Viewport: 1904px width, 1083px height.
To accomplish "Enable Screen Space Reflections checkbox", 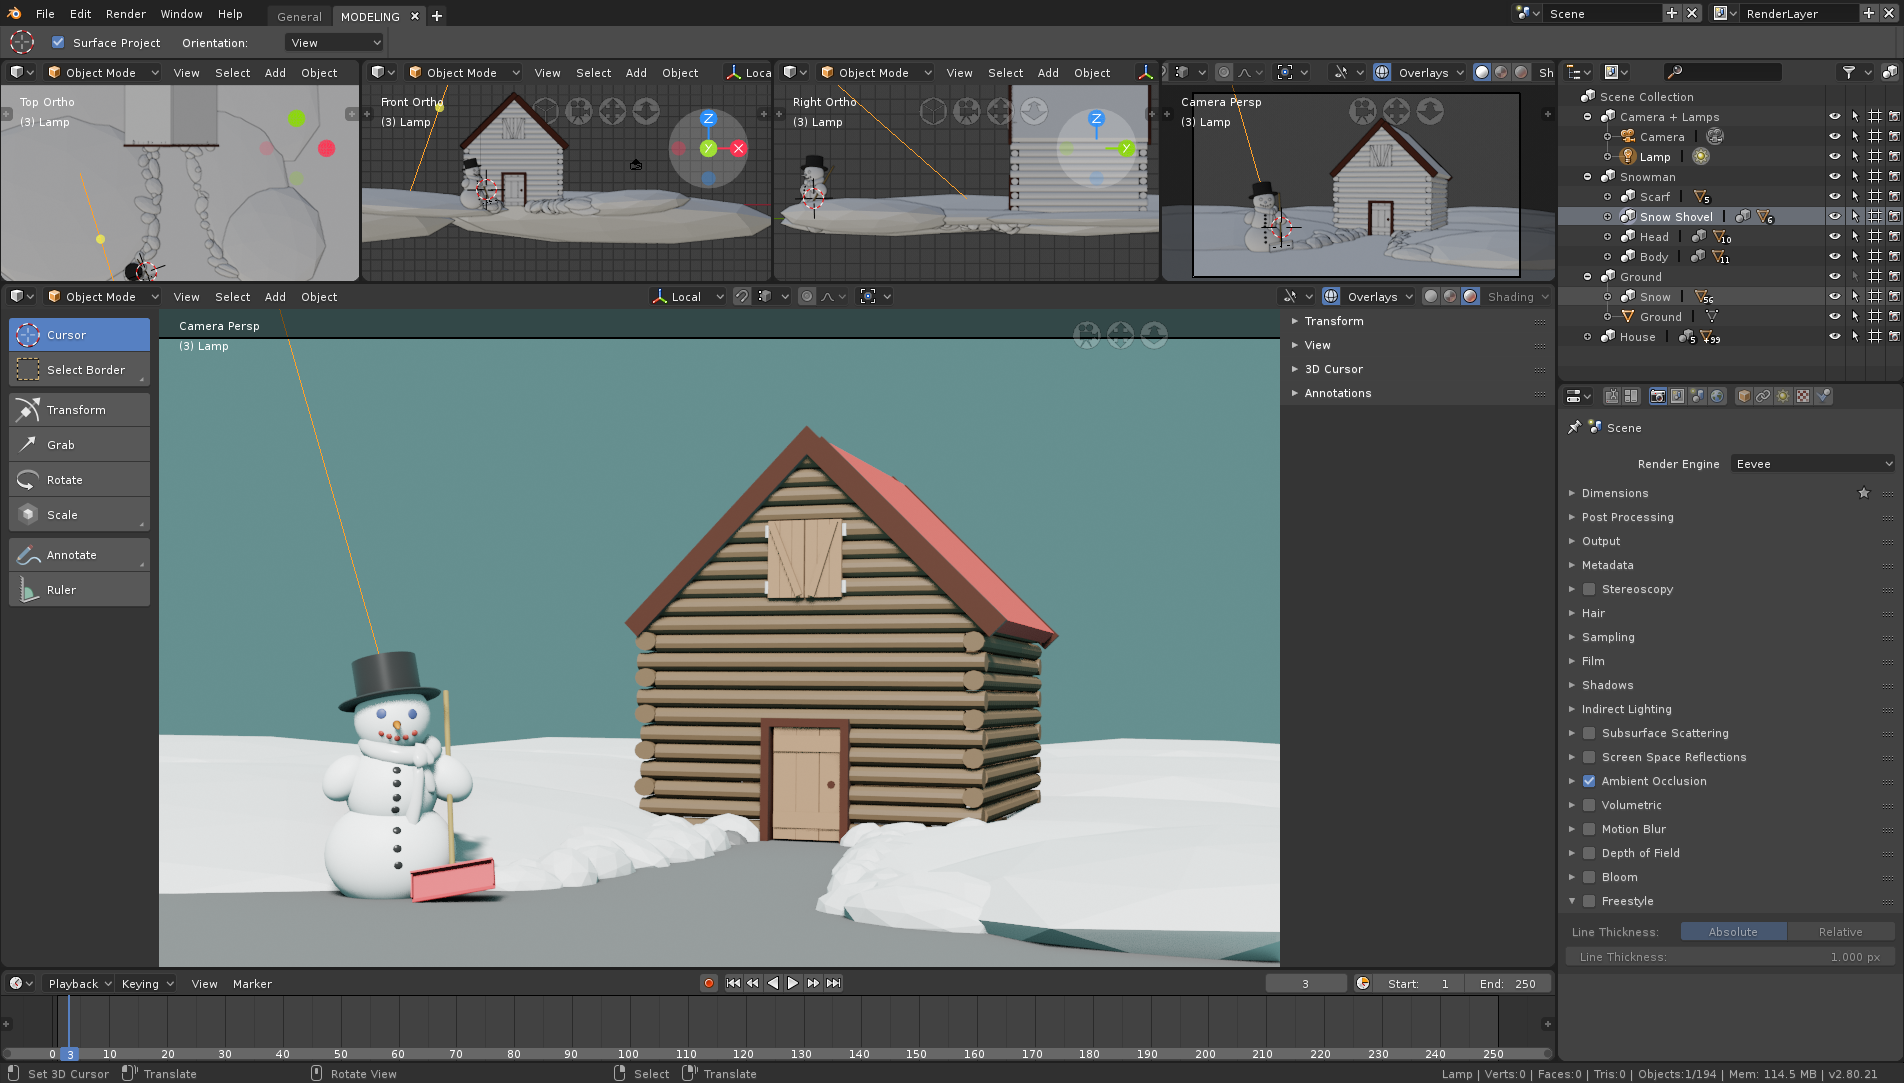I will pos(1589,757).
